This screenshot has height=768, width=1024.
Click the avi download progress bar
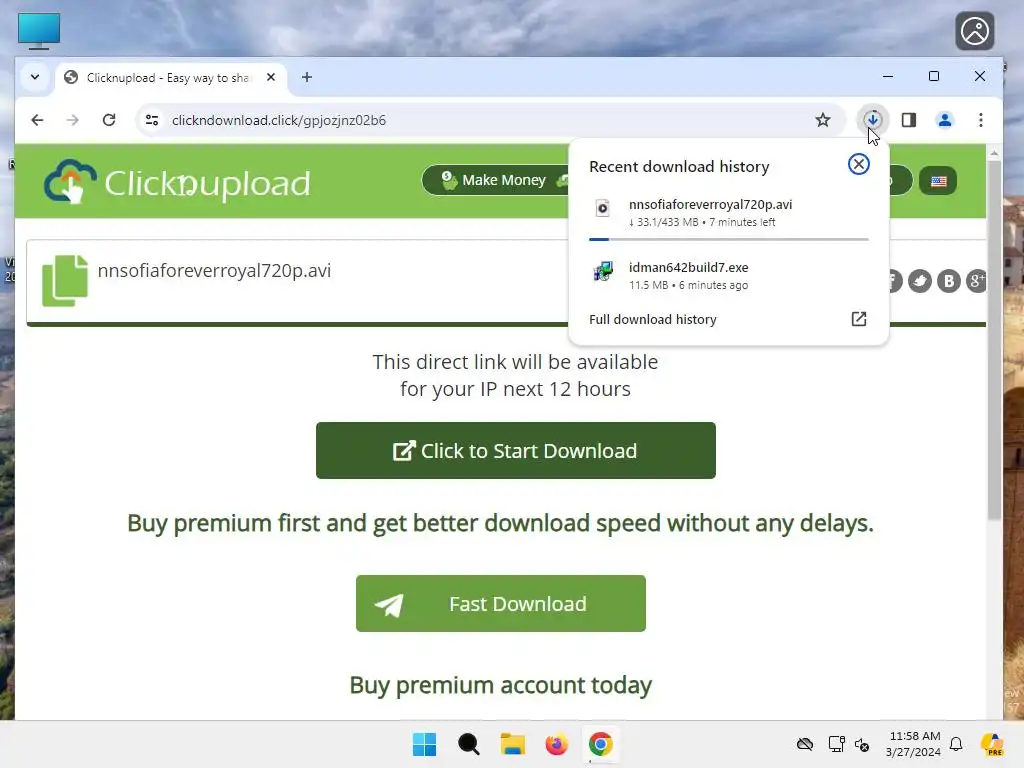tap(728, 240)
